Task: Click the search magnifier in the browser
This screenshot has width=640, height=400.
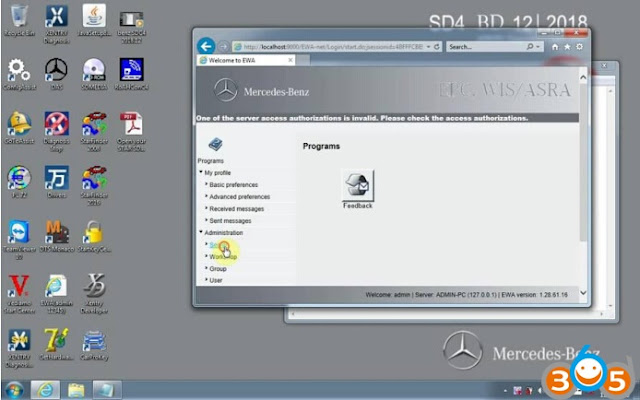Action: click(x=530, y=47)
